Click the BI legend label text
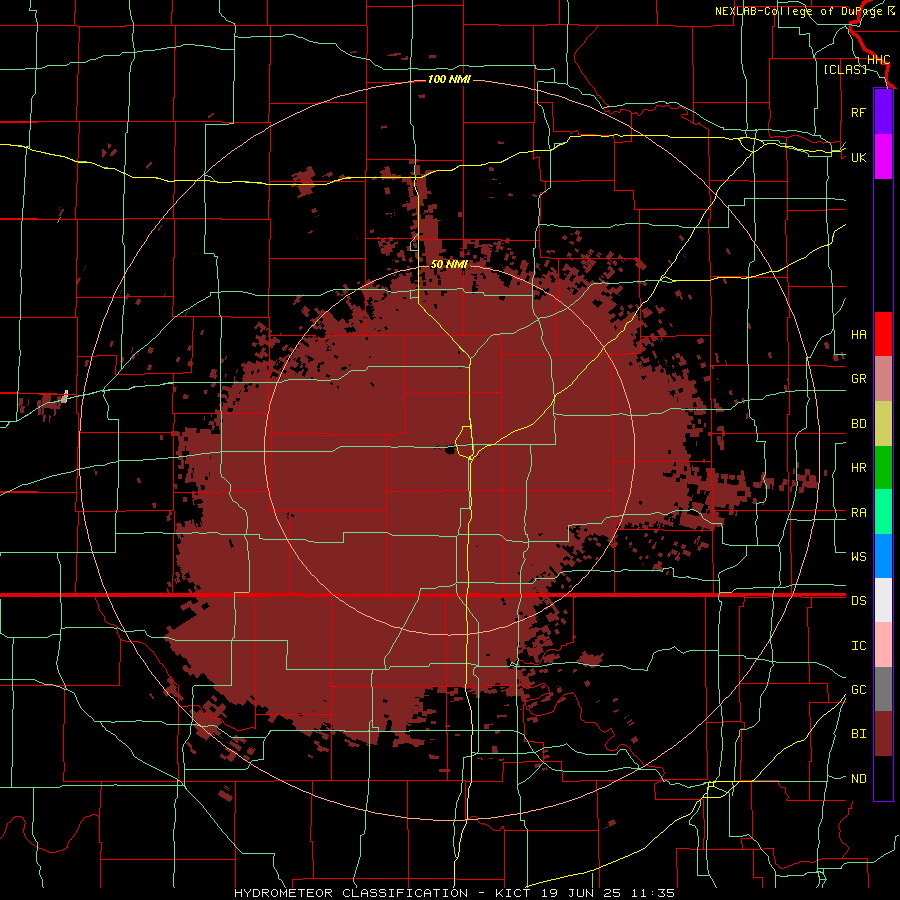Screen dimensions: 900x900 (x=859, y=734)
